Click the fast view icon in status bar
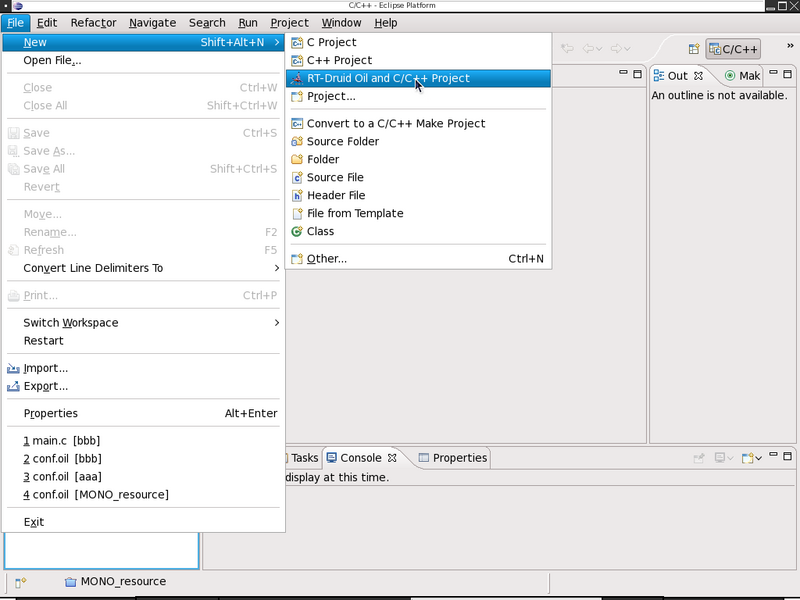The height and width of the screenshot is (600, 800). (20, 582)
